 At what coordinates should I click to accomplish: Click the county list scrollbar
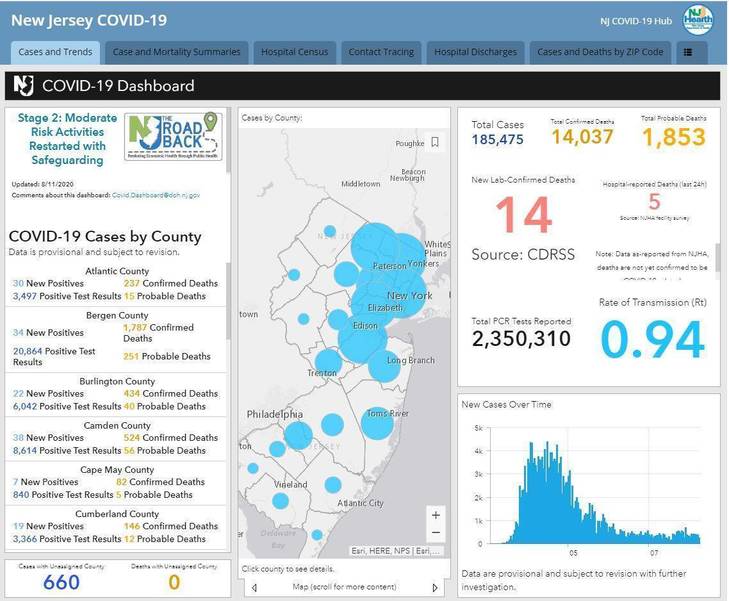[229, 300]
